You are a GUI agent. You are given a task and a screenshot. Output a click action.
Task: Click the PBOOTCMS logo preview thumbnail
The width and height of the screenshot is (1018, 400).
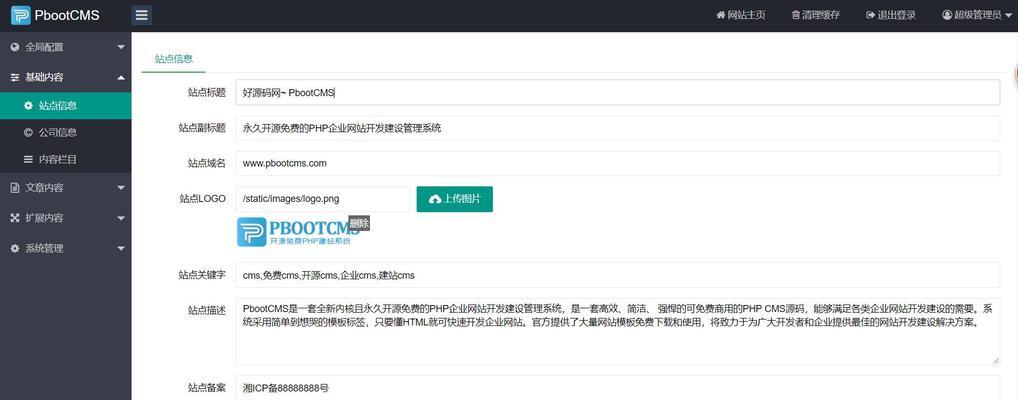[298, 232]
